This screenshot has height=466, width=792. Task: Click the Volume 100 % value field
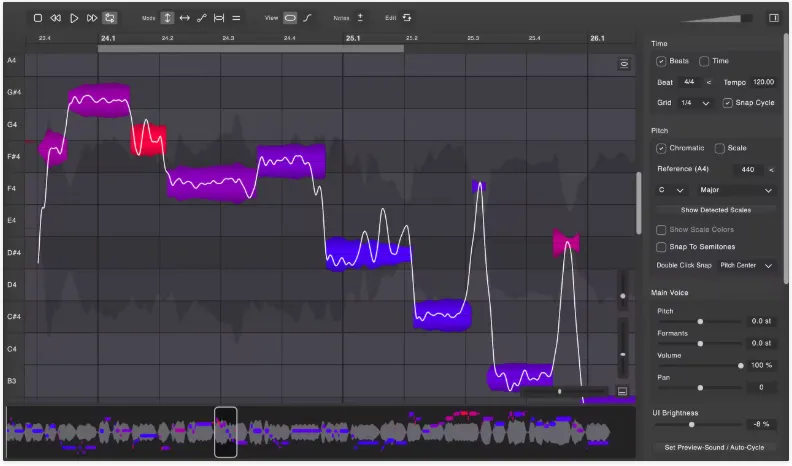[x=761, y=366]
